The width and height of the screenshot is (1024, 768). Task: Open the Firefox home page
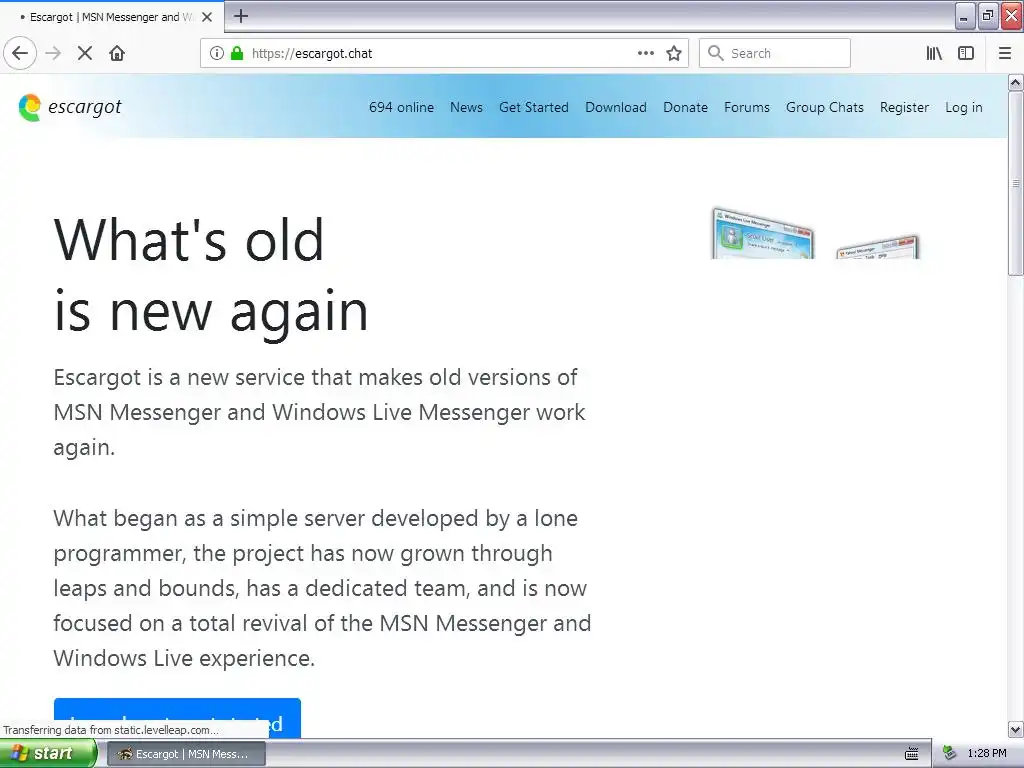117,53
